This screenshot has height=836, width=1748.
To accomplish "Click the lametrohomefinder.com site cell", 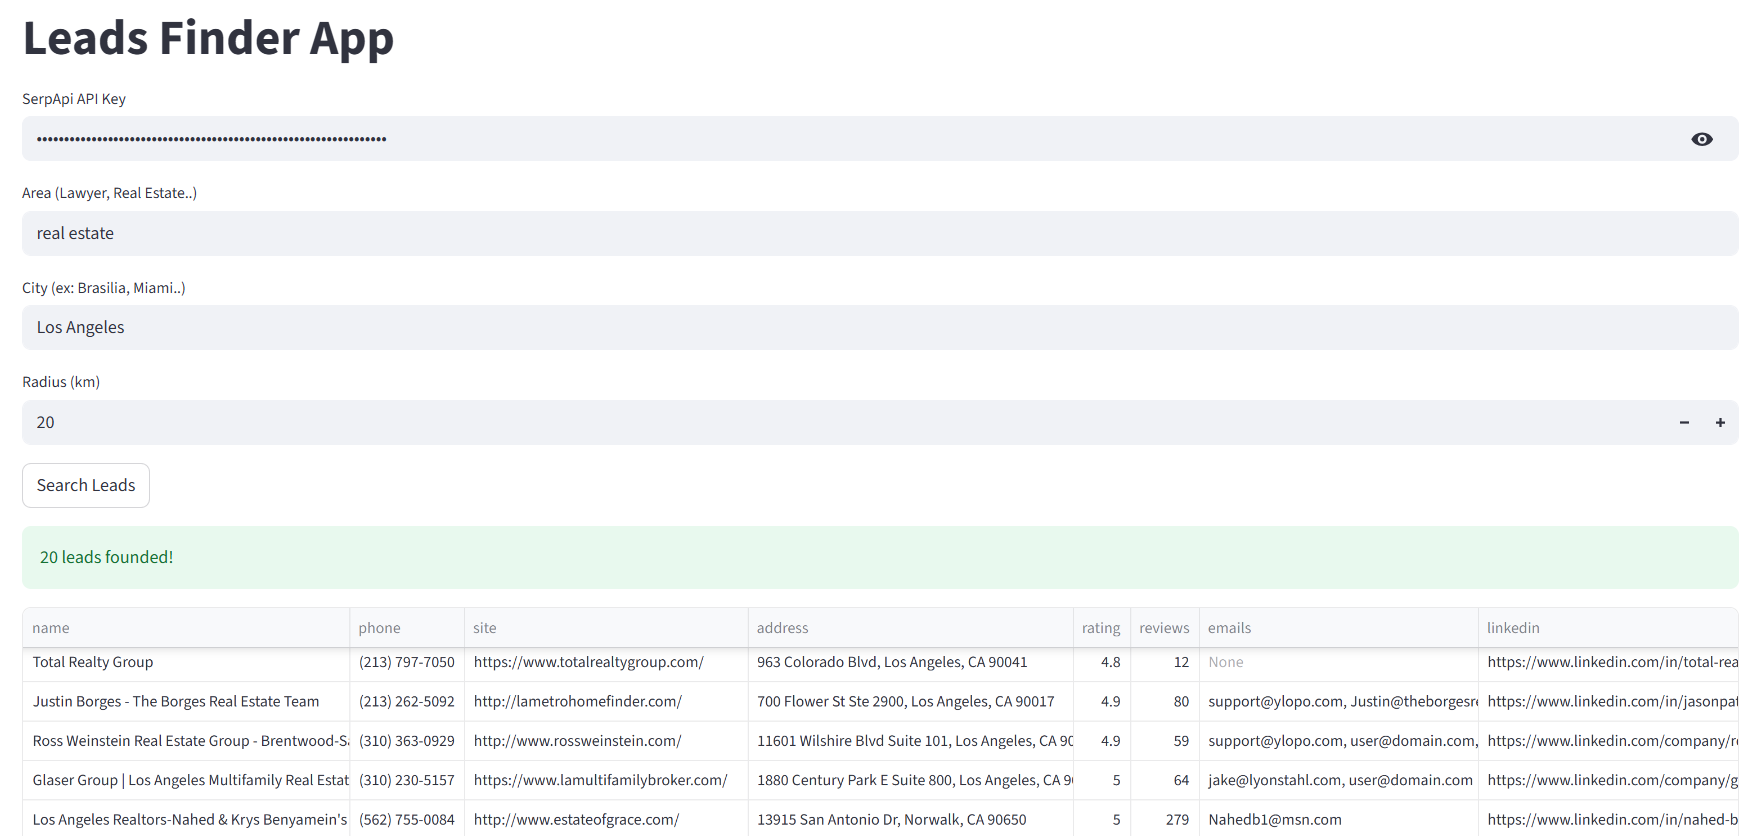I will point(606,702).
